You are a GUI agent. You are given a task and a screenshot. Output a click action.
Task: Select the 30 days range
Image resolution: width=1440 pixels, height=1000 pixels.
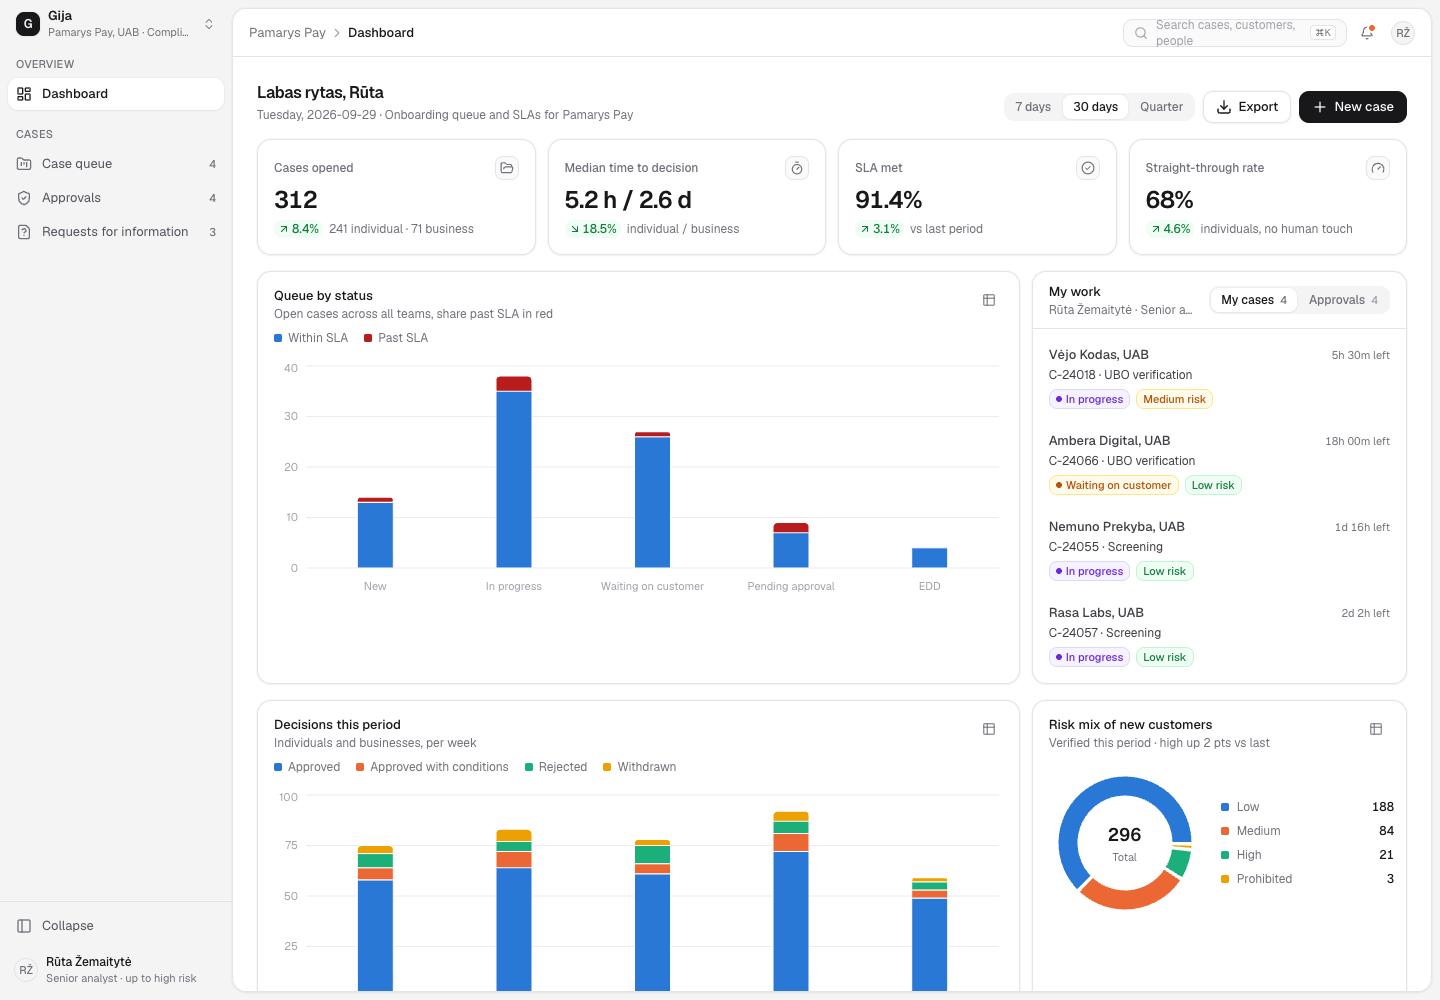click(x=1096, y=107)
